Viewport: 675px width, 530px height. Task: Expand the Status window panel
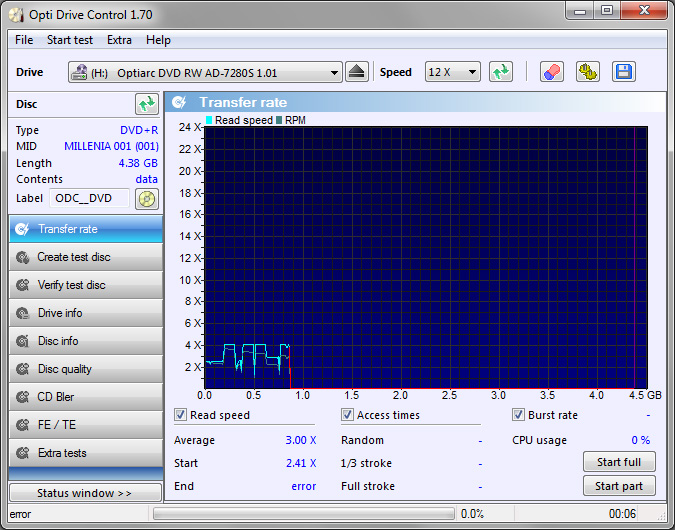pos(85,493)
